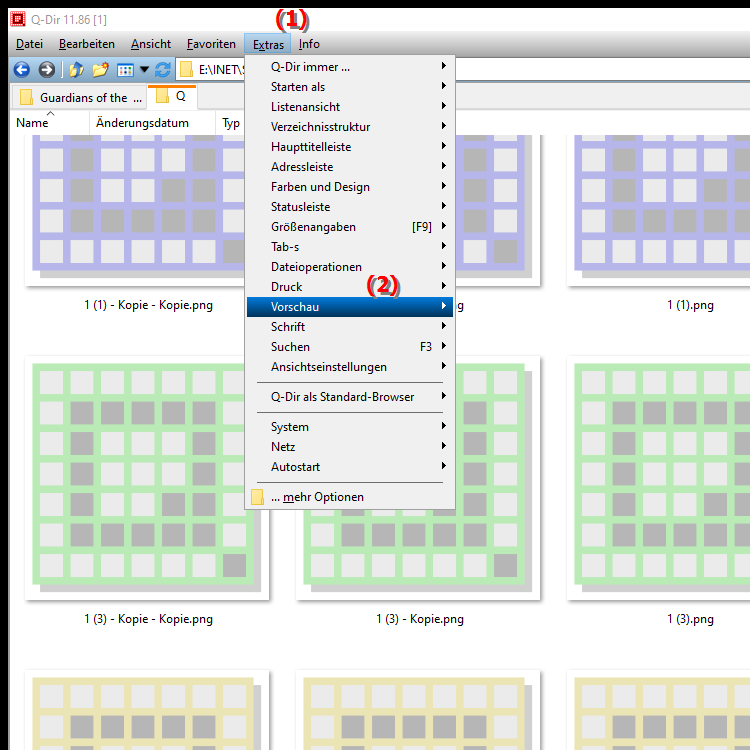750x750 pixels.
Task: Switch to the Guardians of the ... tab
Action: tap(78, 98)
